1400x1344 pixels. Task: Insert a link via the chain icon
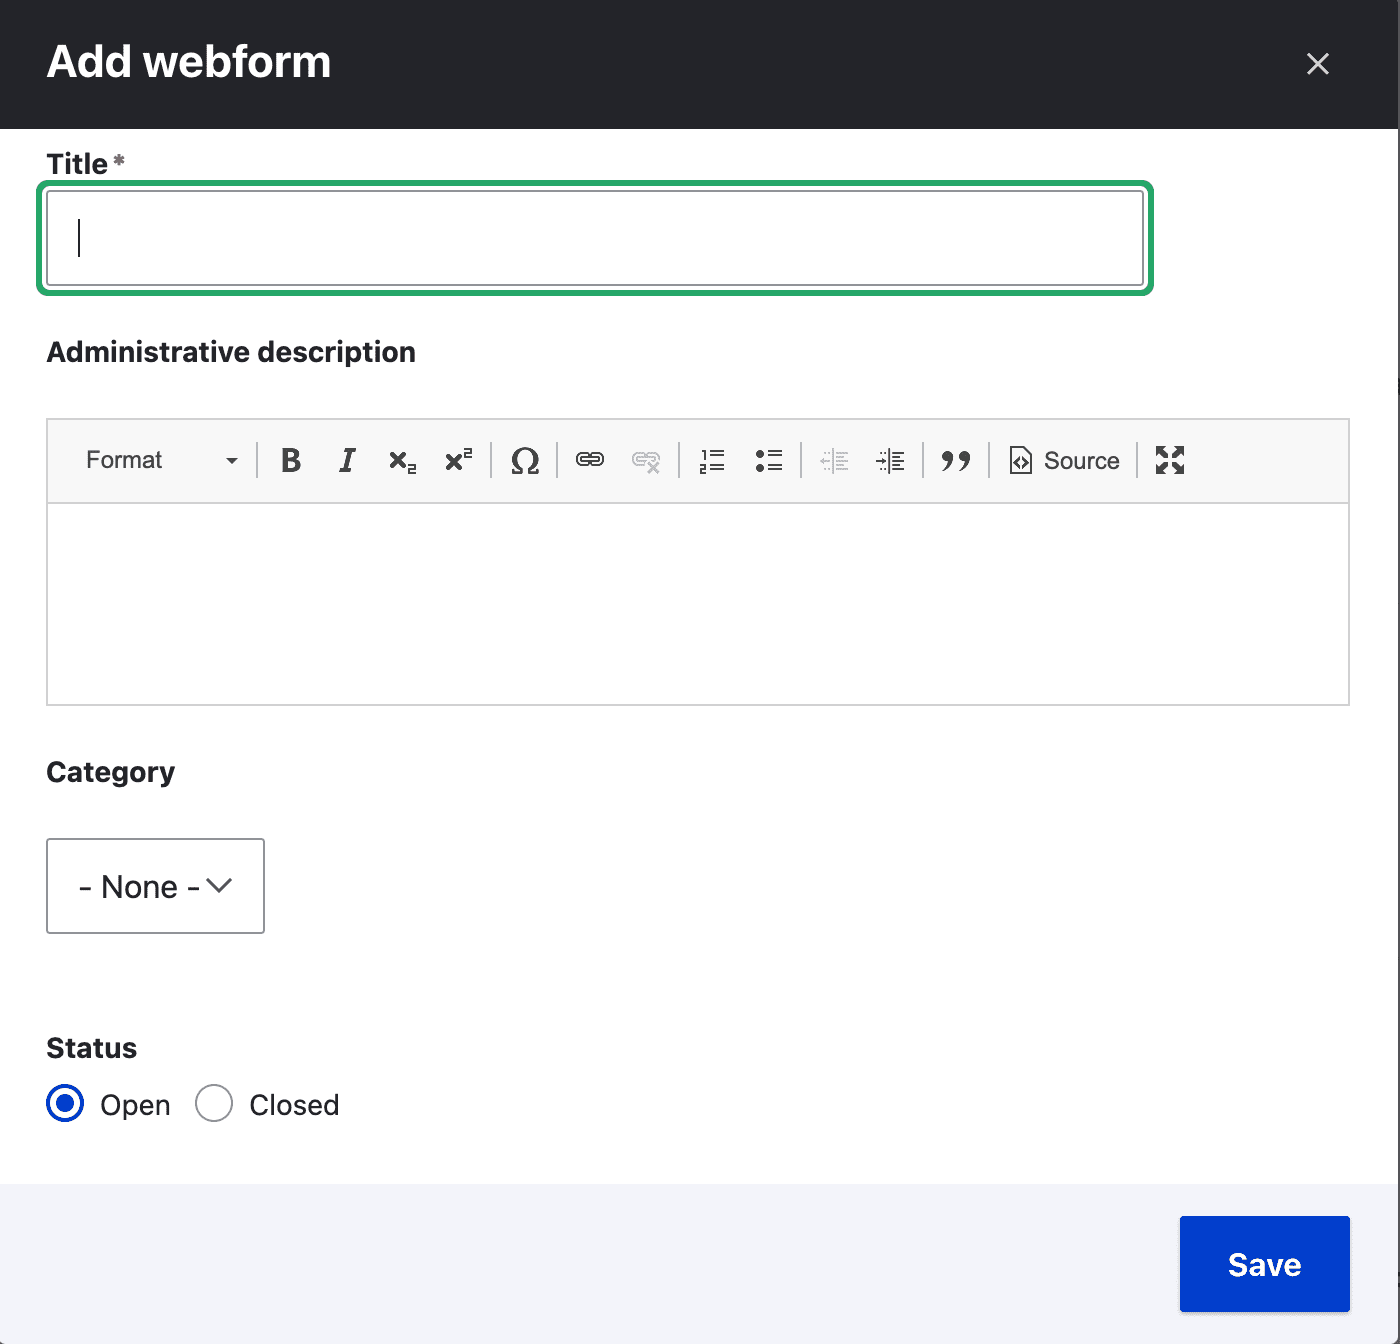coord(589,460)
